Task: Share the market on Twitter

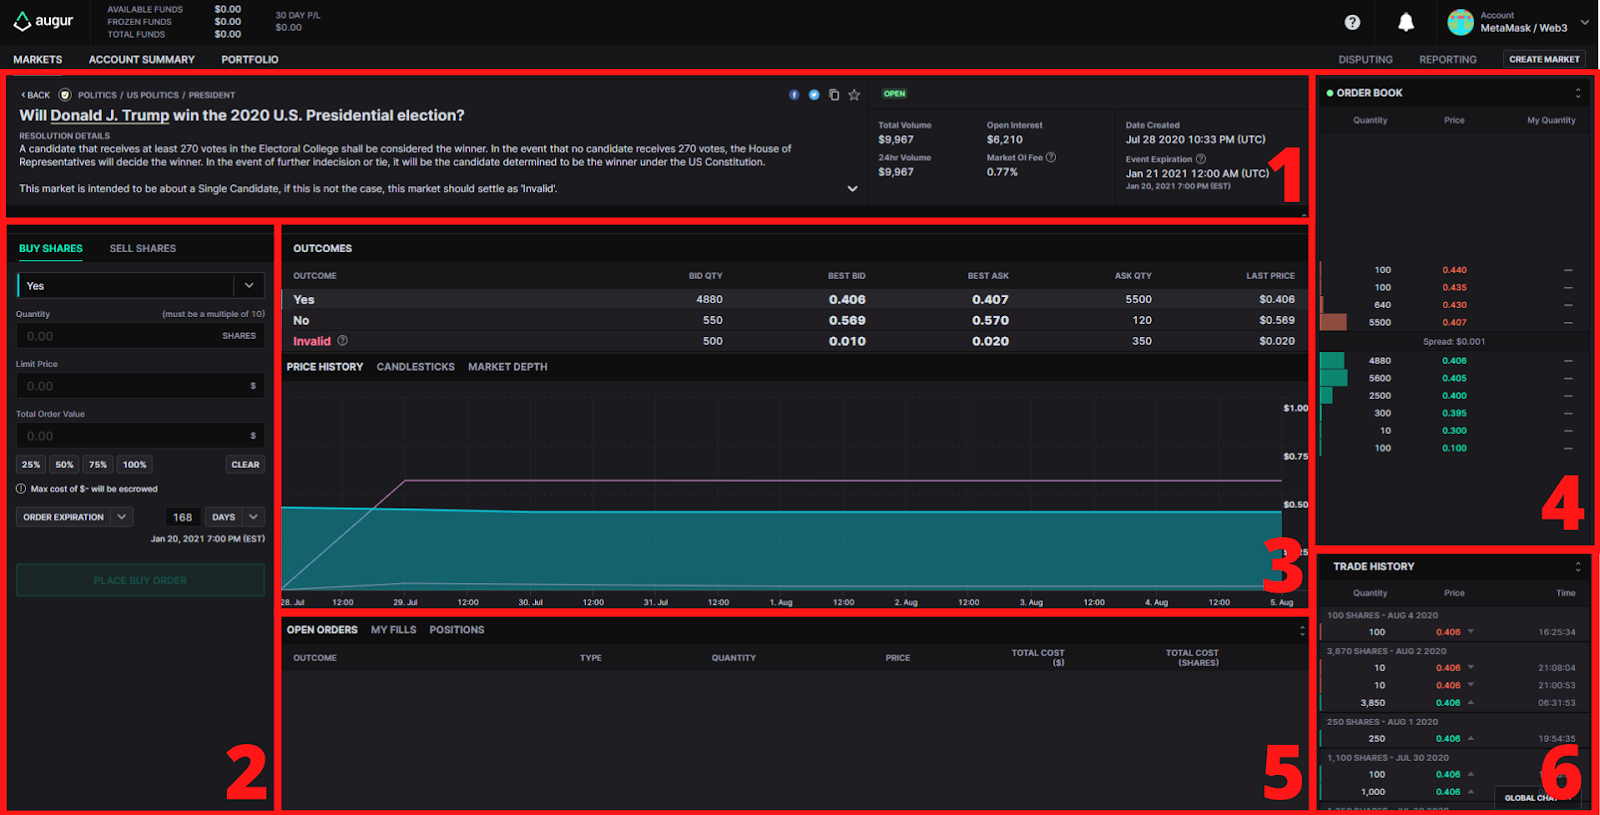Action: click(x=814, y=95)
